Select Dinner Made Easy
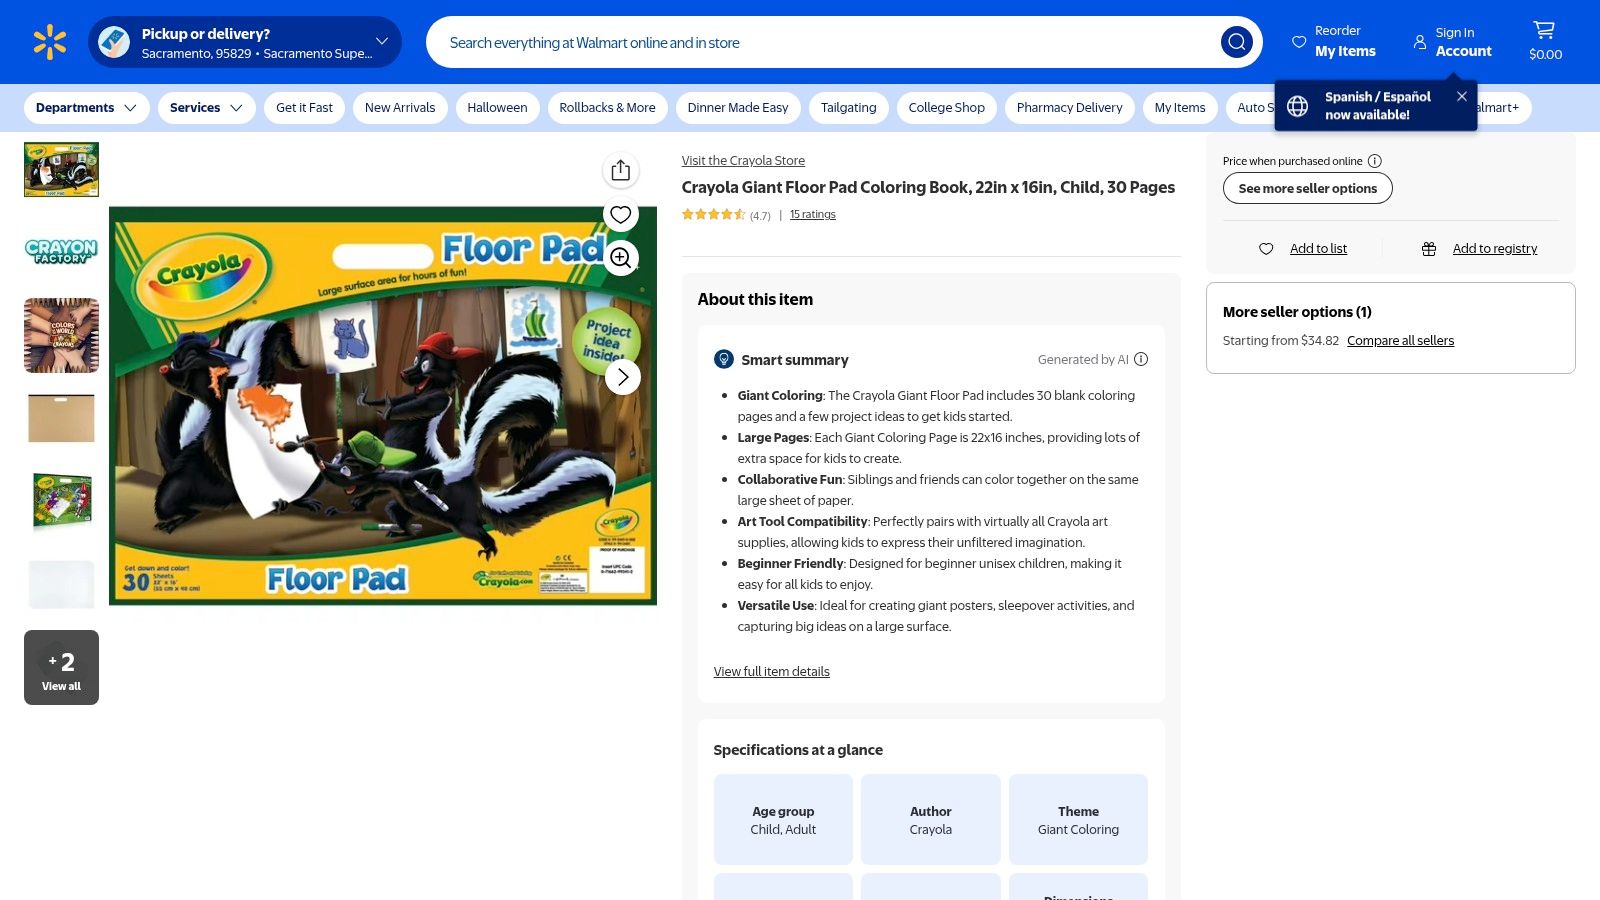 coord(738,108)
